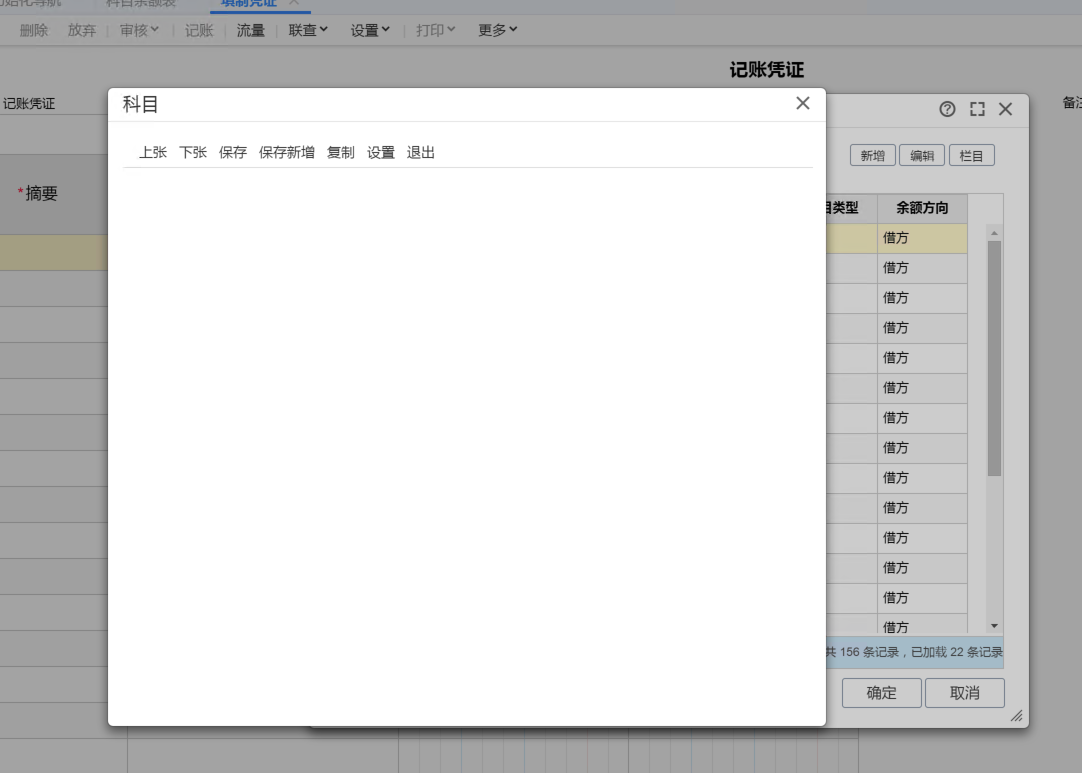Go to 下张 in 科目 dialog
Image resolution: width=1082 pixels, height=773 pixels.
[x=193, y=153]
